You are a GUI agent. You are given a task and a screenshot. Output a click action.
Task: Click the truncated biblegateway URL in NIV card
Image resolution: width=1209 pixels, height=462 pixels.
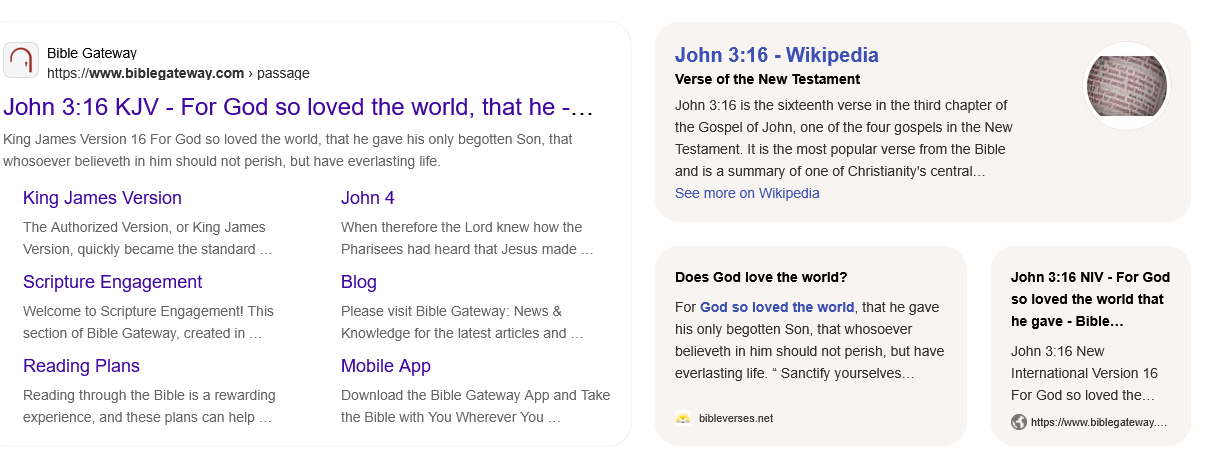click(x=1098, y=422)
